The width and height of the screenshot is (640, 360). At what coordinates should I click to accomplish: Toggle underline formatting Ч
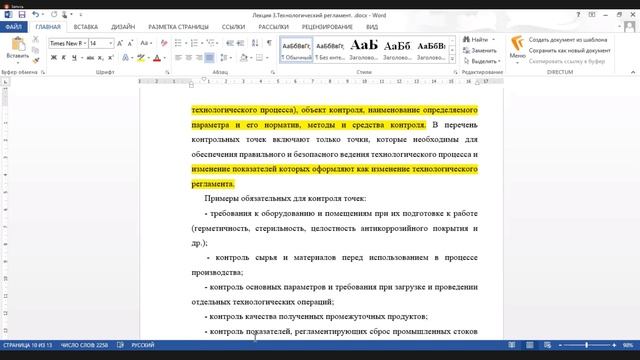click(74, 58)
